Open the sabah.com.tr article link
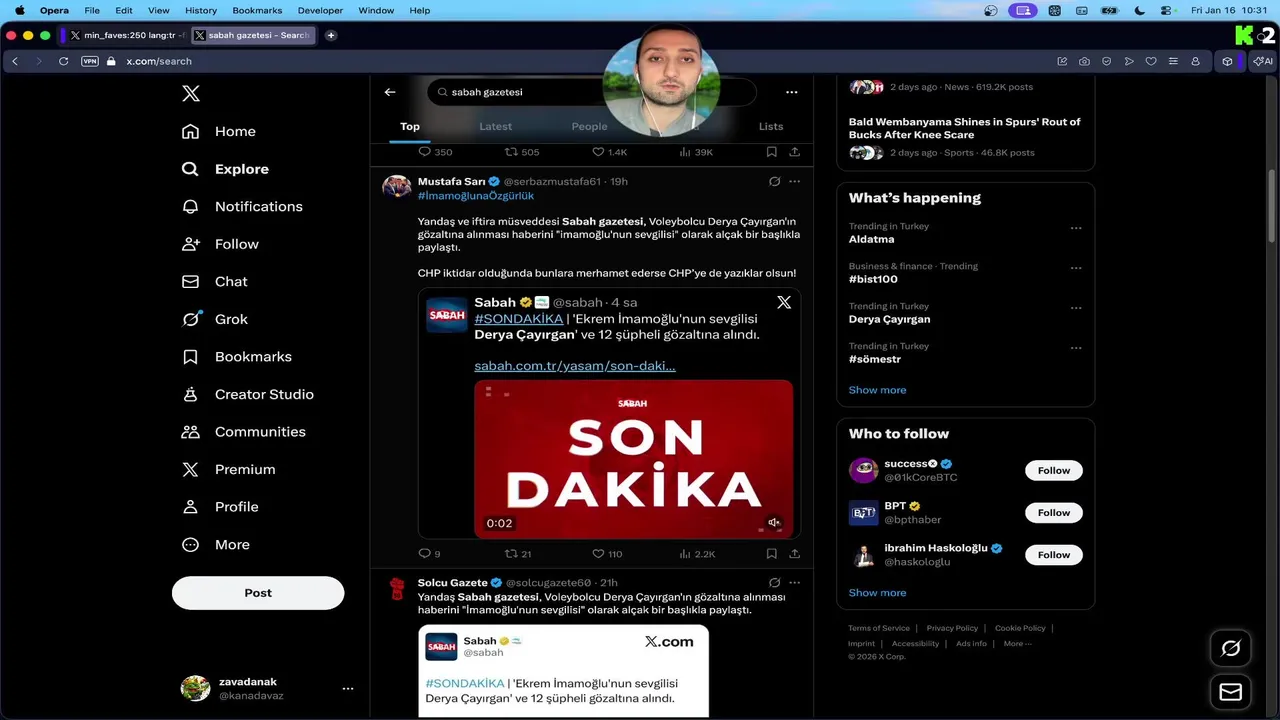 (575, 366)
